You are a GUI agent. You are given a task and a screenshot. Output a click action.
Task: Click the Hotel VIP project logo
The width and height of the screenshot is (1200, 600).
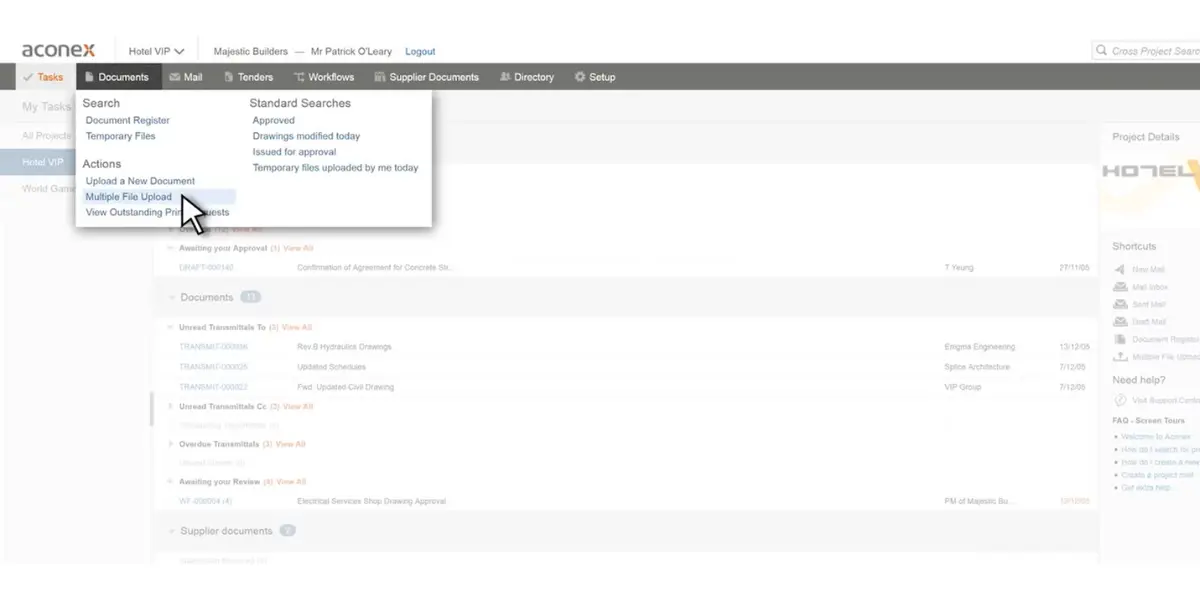tap(1150, 171)
